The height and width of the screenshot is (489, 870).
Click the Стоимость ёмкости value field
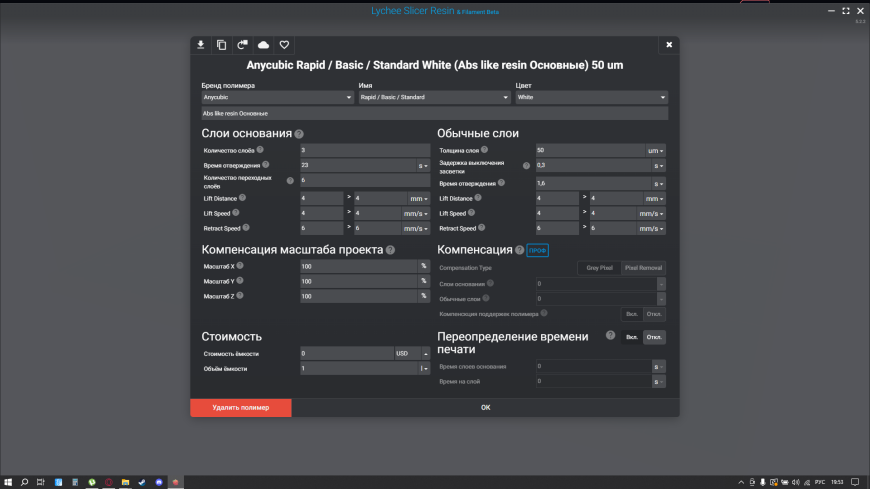[x=347, y=354]
